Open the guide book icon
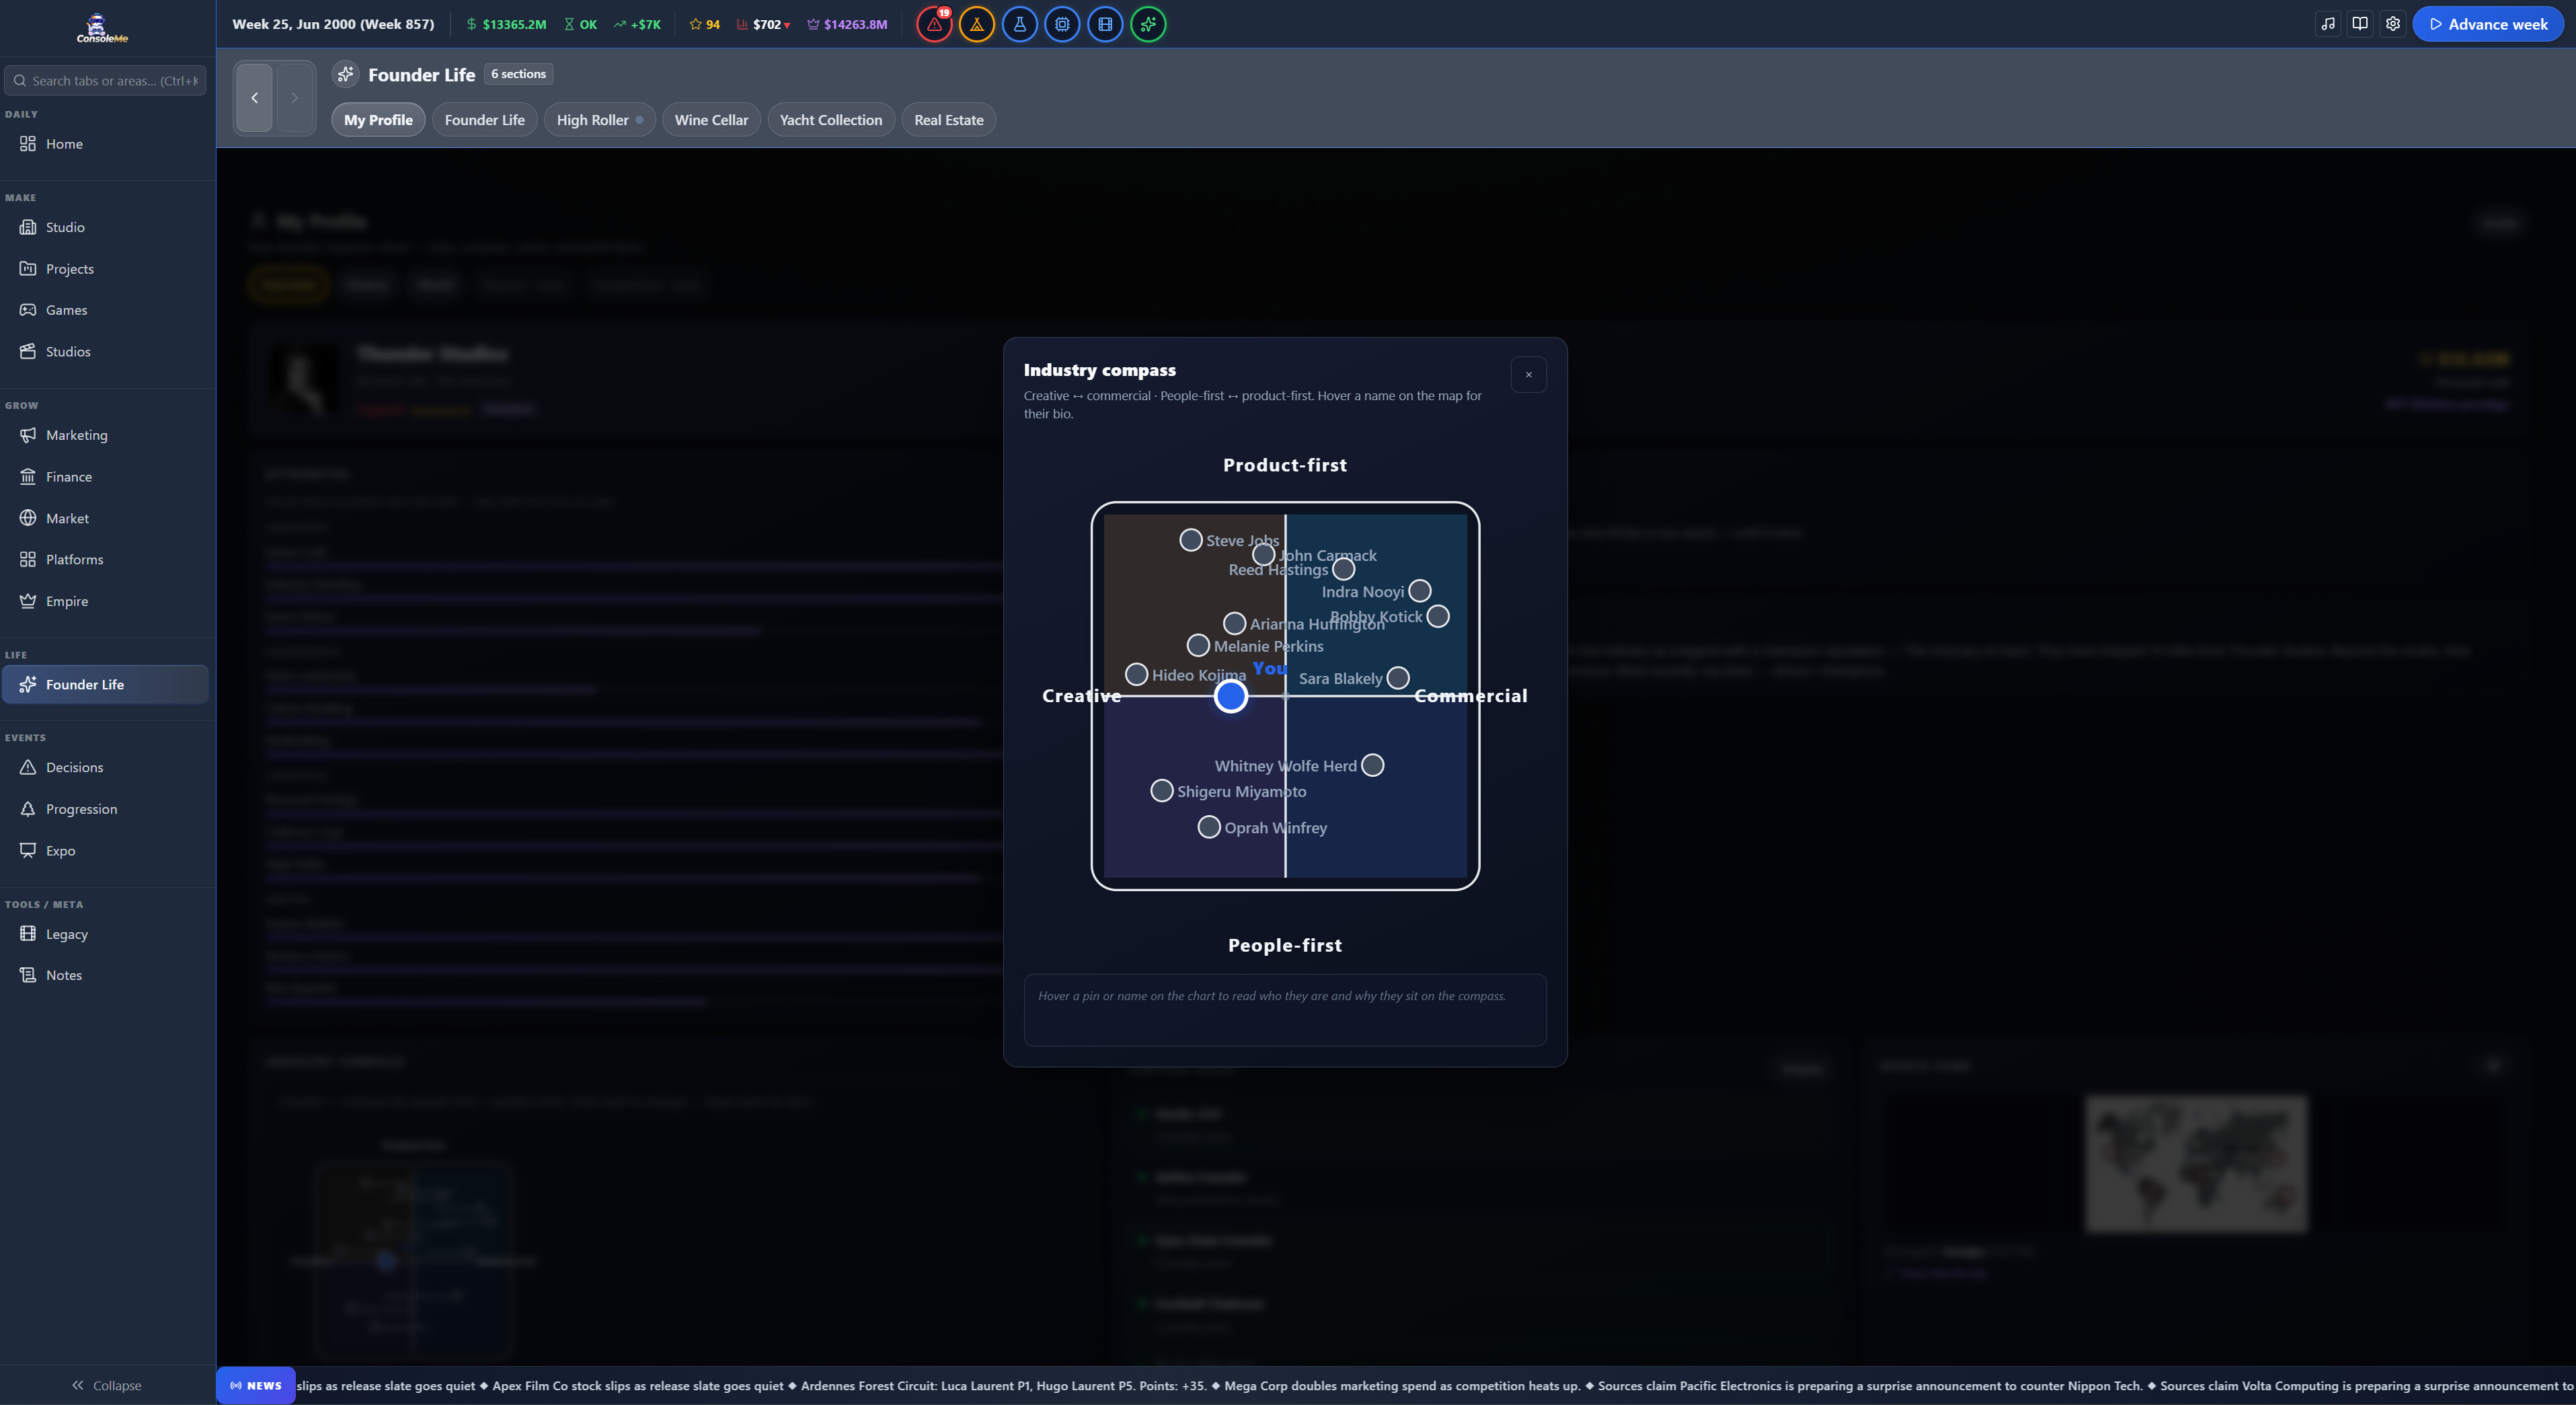 click(x=2360, y=24)
